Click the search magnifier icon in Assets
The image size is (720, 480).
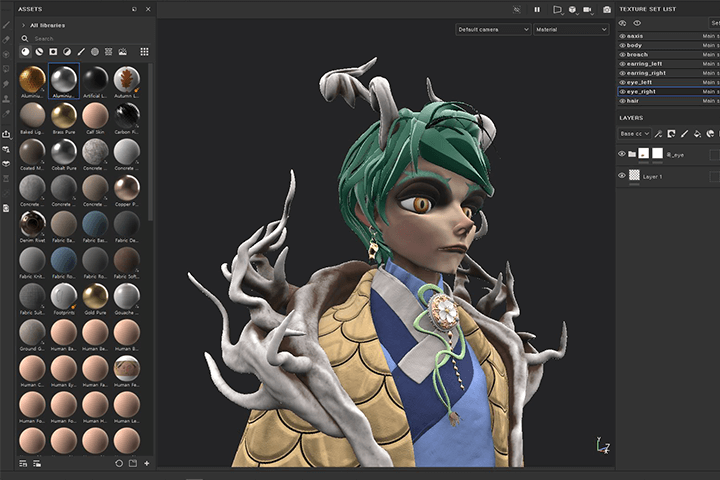pos(25,39)
